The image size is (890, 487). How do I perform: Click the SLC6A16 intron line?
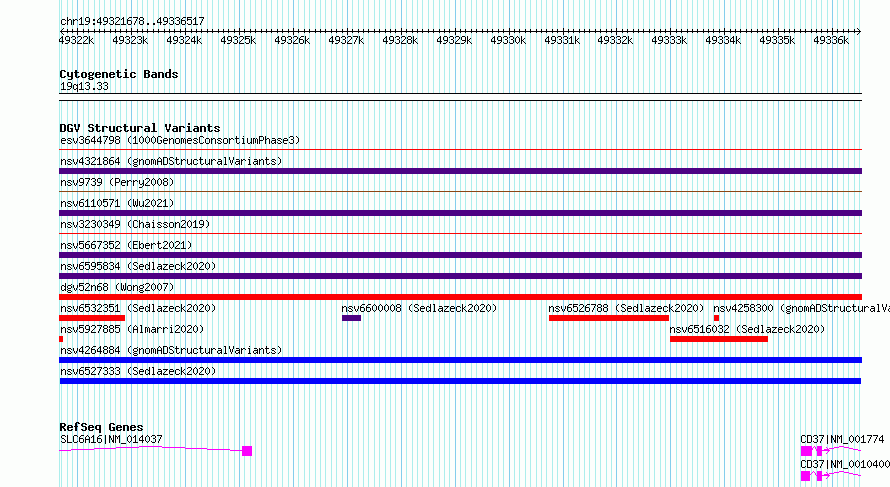pyautogui.click(x=150, y=448)
